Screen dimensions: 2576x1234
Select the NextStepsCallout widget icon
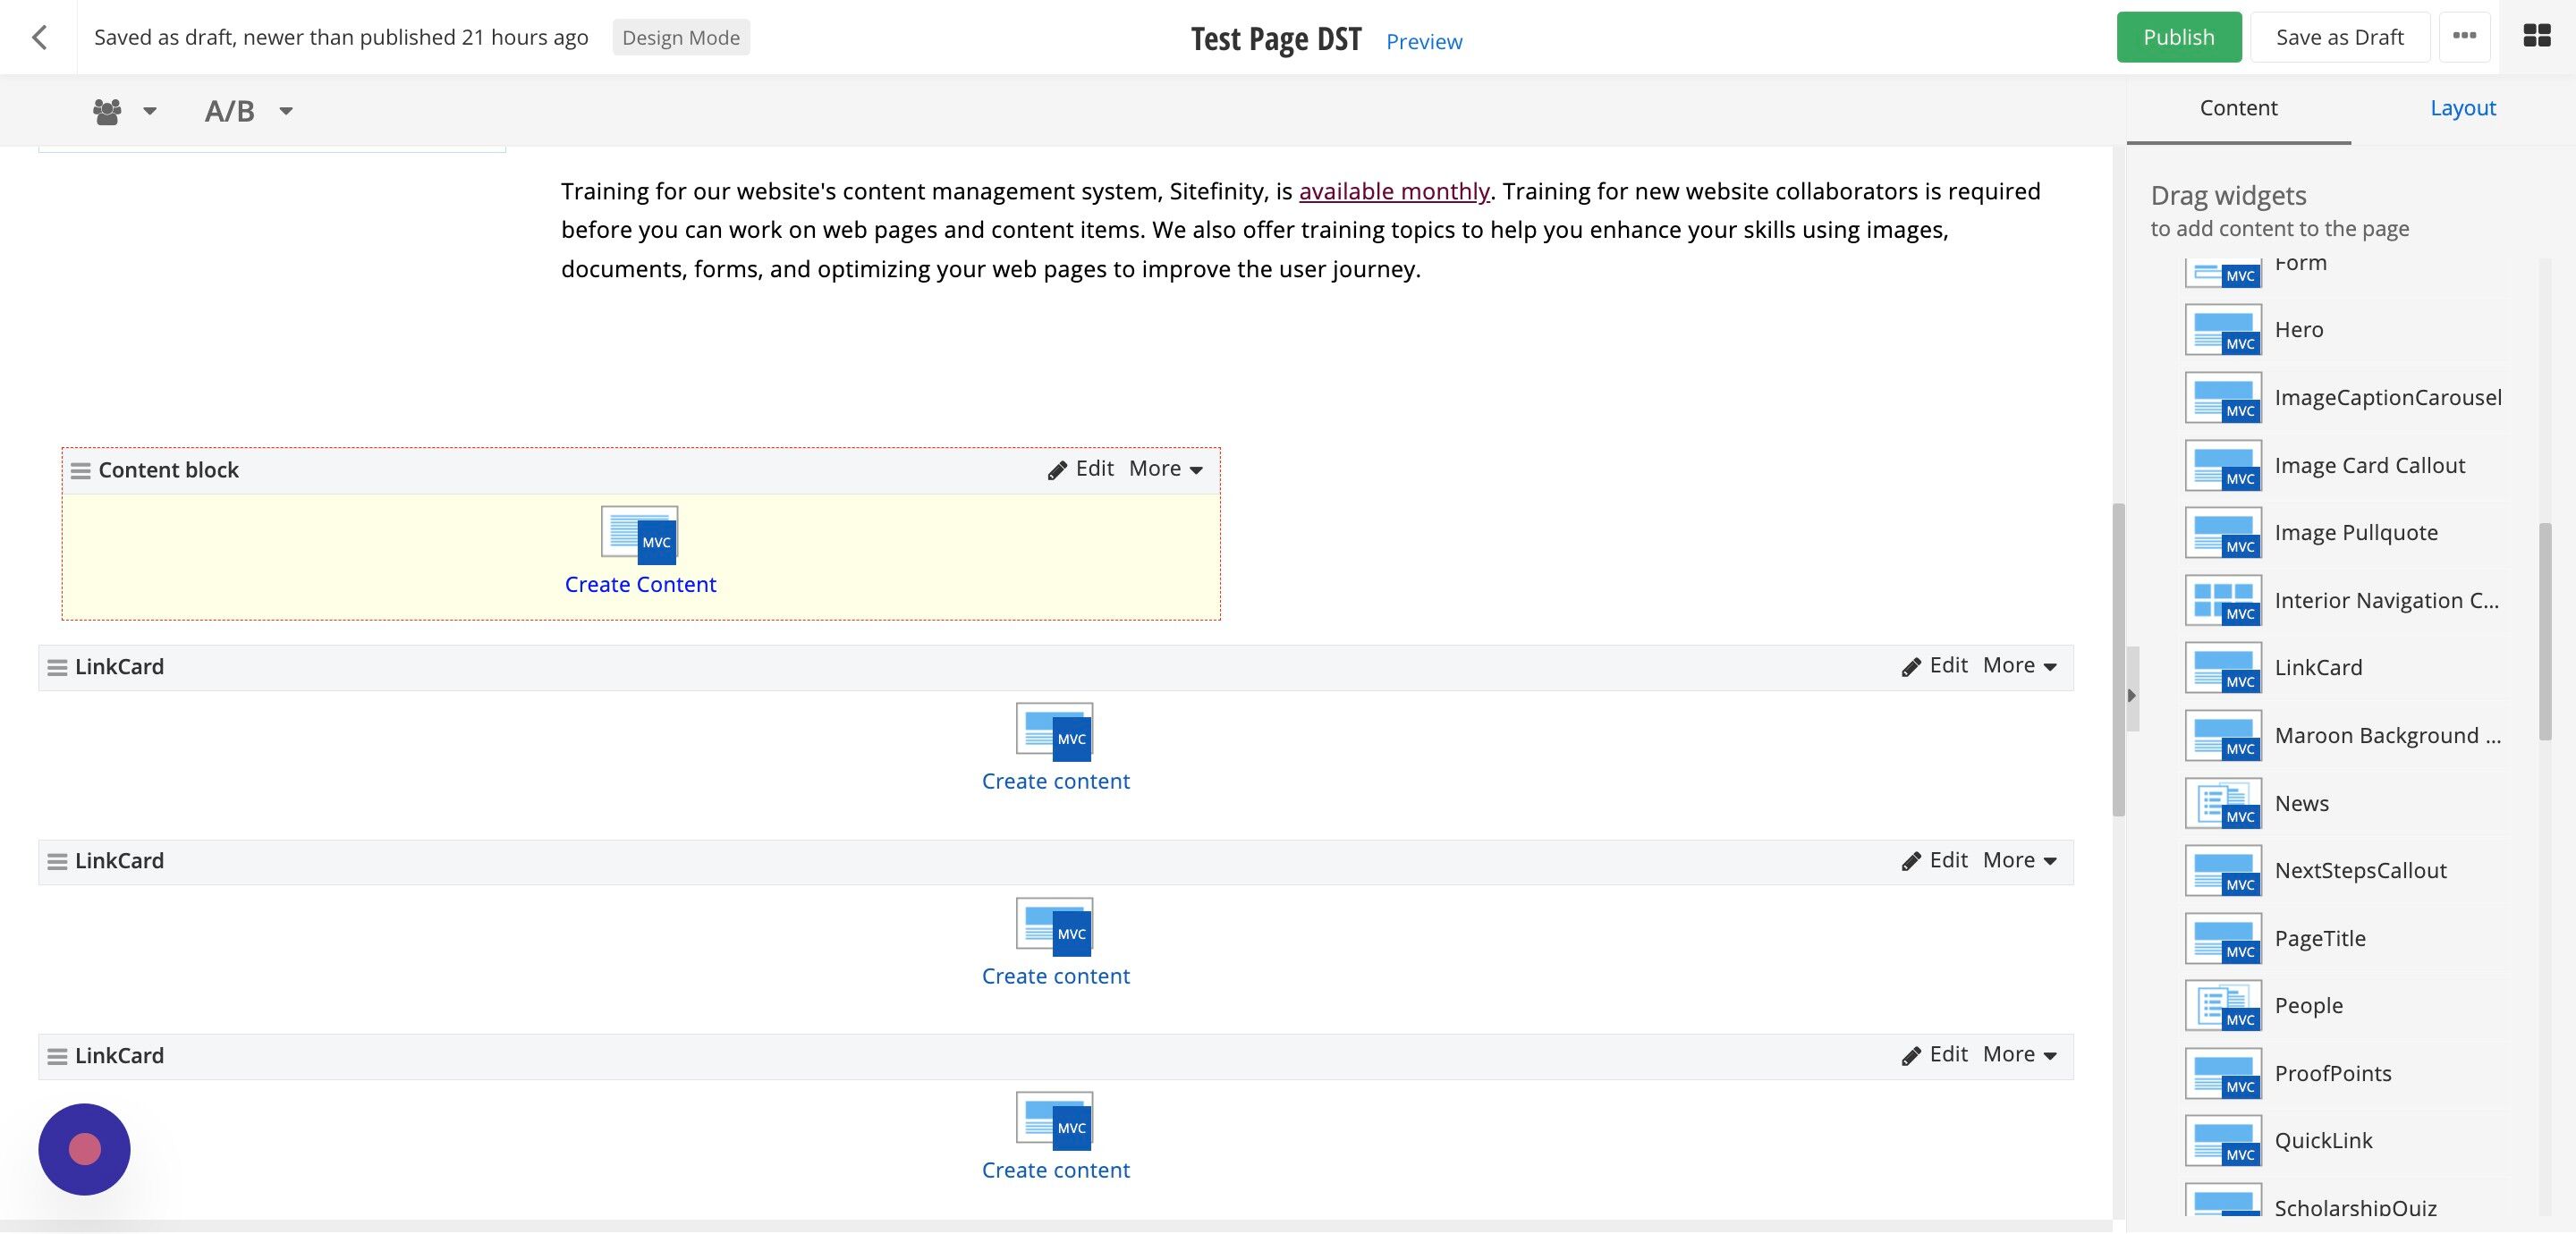pos(2223,871)
